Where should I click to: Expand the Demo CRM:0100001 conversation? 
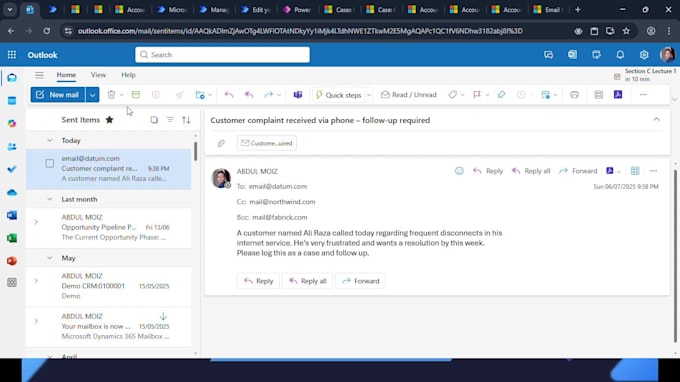pyautogui.click(x=36, y=281)
